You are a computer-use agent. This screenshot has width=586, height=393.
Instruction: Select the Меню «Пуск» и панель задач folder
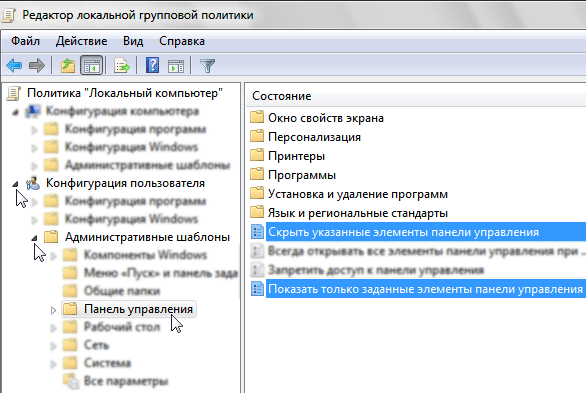point(161,273)
